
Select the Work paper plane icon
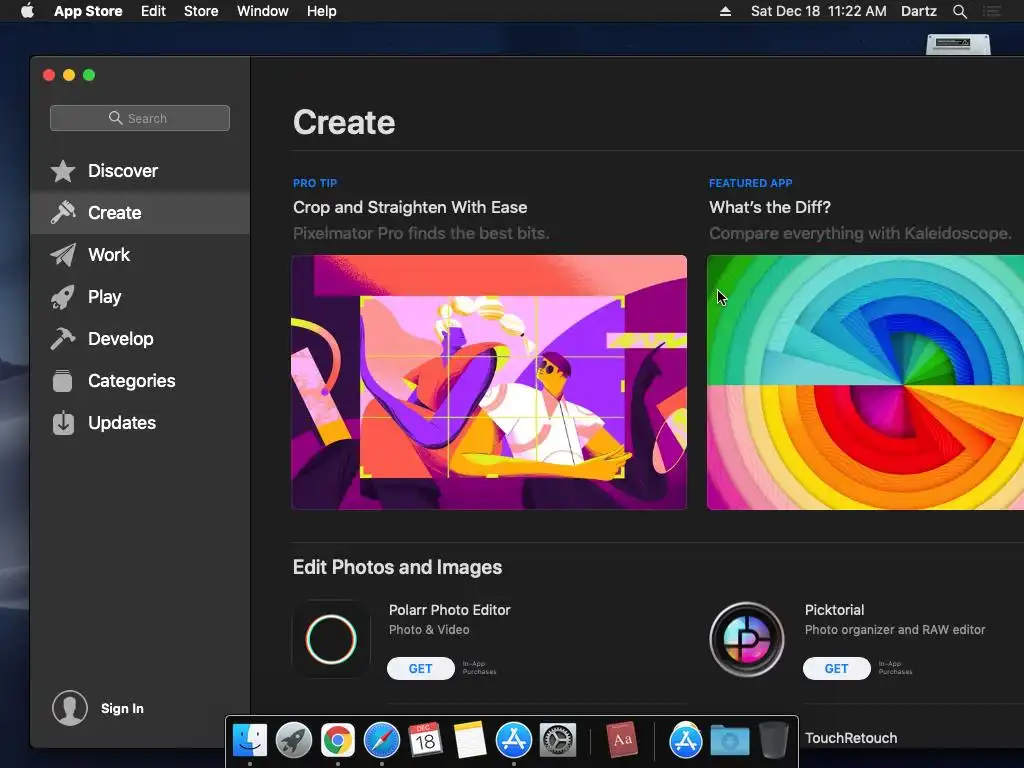63,255
